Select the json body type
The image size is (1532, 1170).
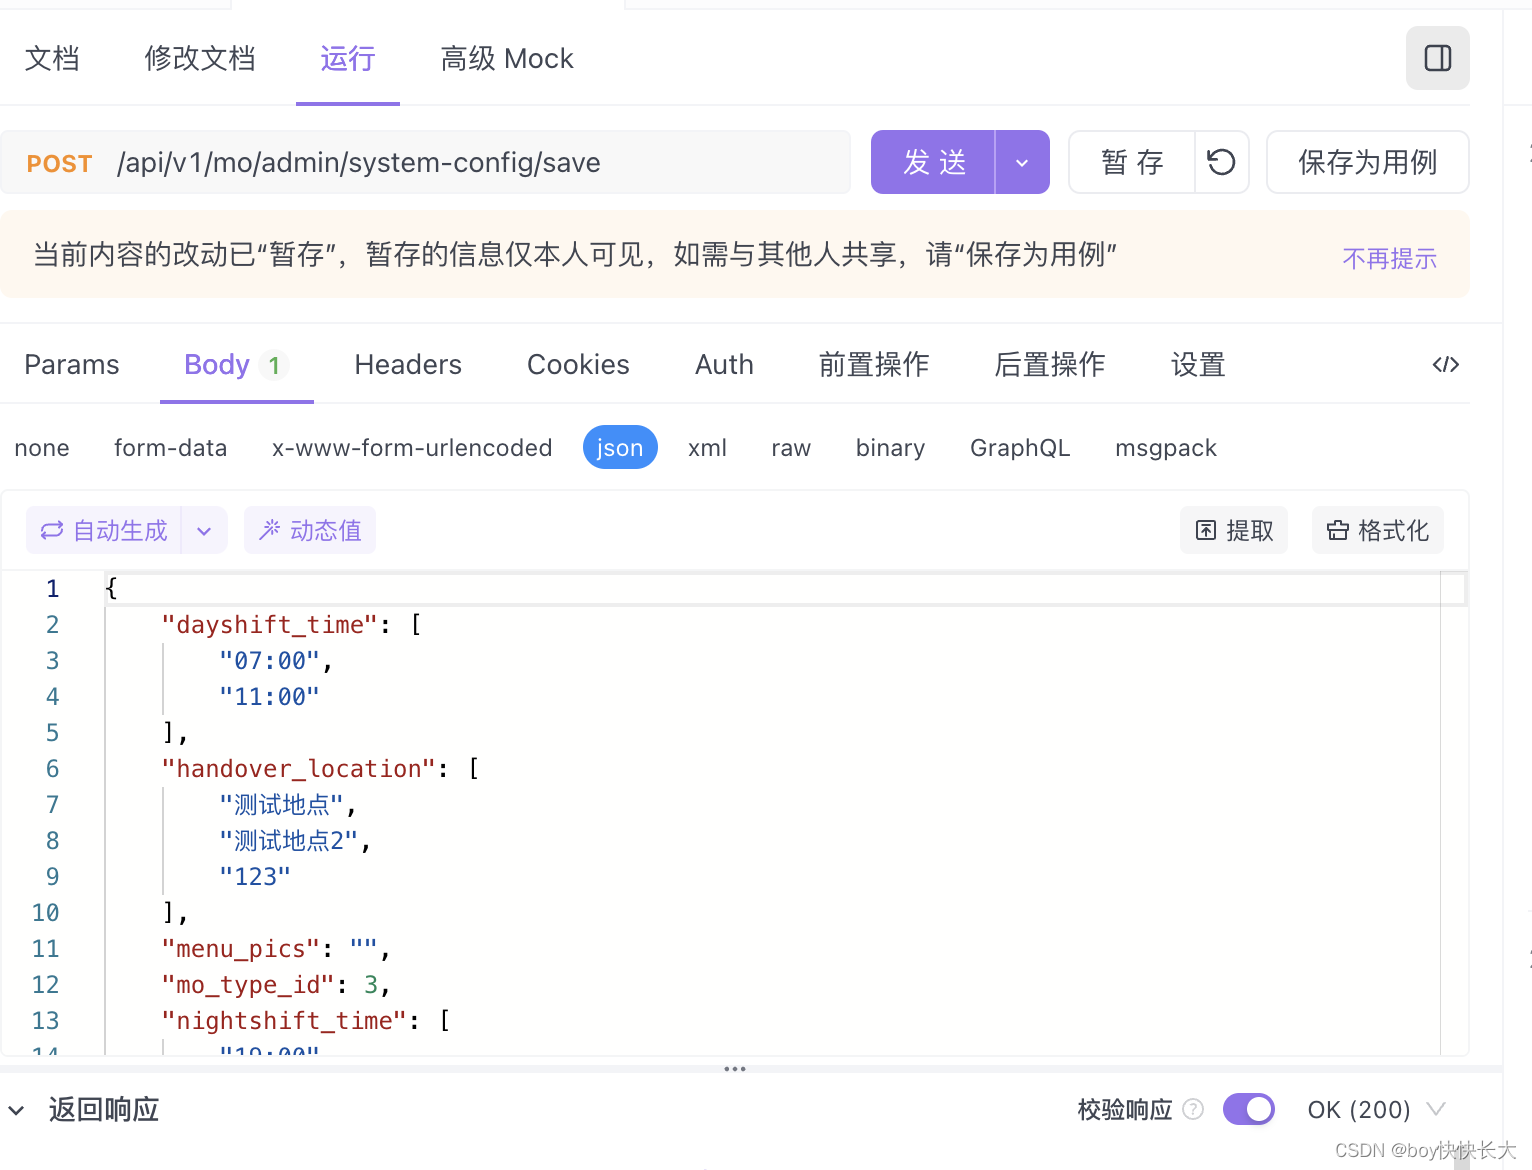620,447
